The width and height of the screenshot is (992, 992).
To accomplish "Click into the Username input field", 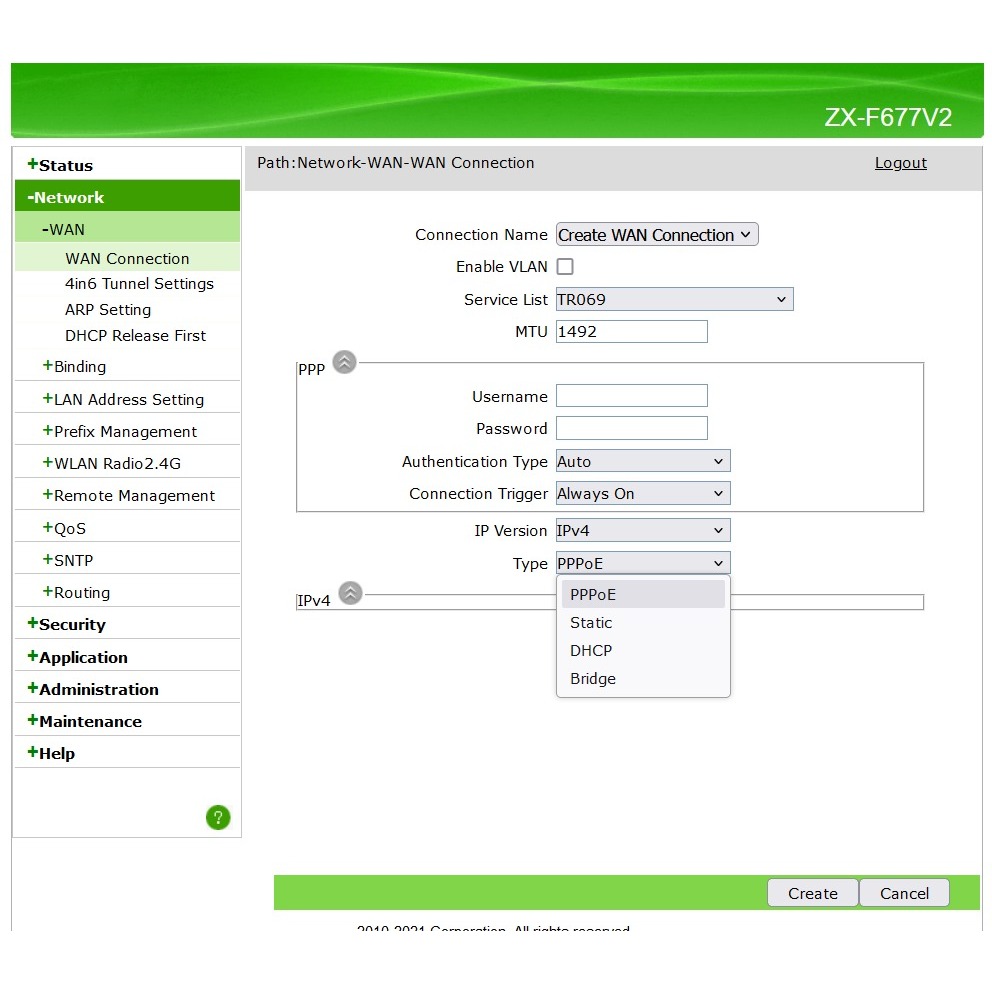I will pyautogui.click(x=631, y=396).
